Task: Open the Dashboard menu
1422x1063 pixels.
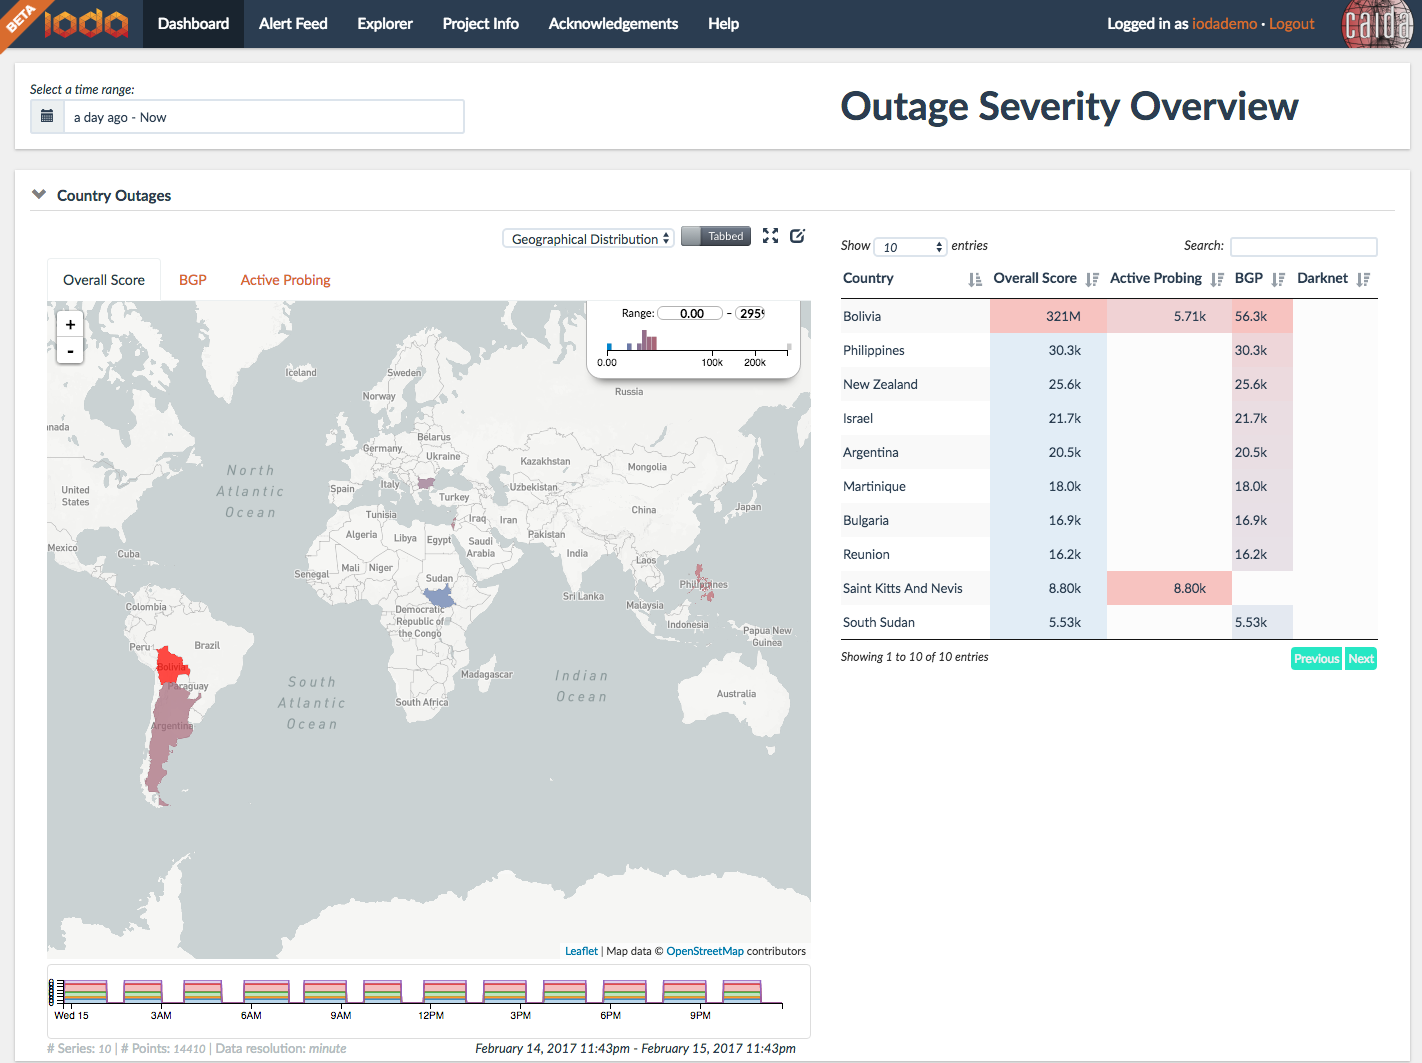Action: coord(193,24)
